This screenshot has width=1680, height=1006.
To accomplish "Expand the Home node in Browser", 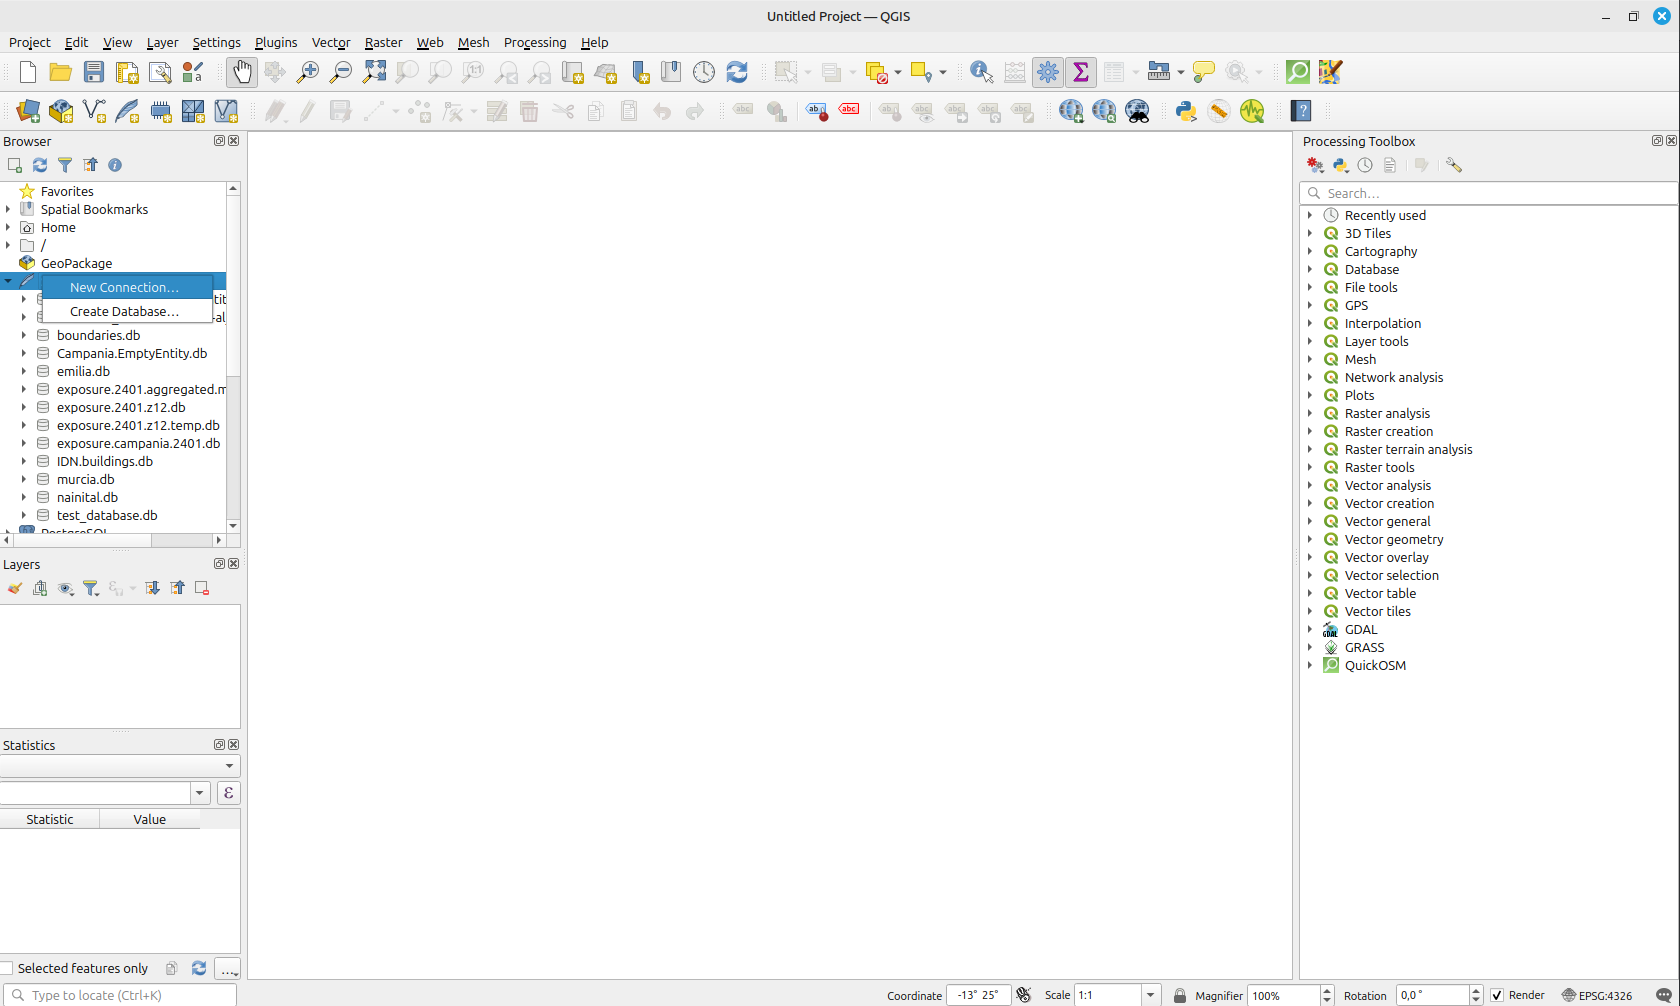I will coord(8,227).
